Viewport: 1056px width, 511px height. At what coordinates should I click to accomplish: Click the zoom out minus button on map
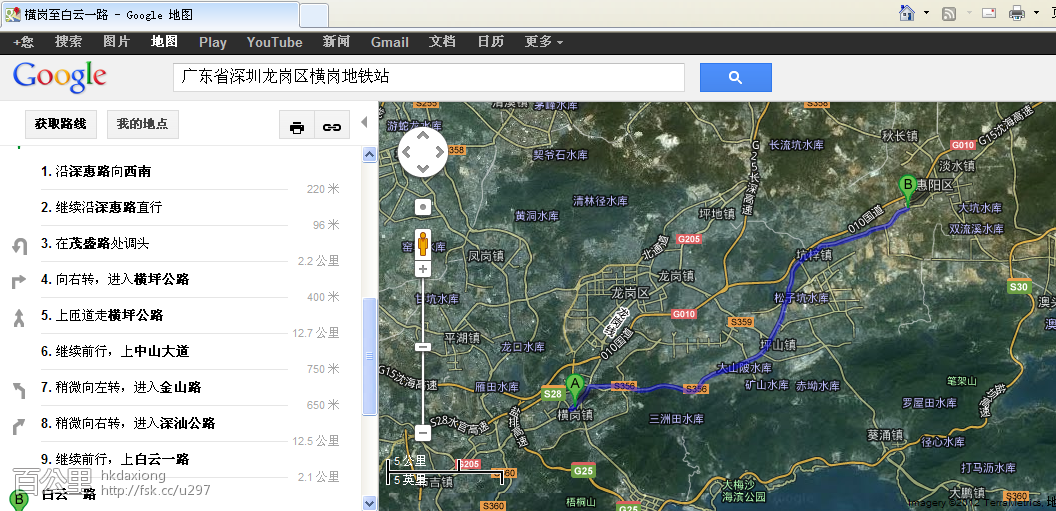pos(423,433)
